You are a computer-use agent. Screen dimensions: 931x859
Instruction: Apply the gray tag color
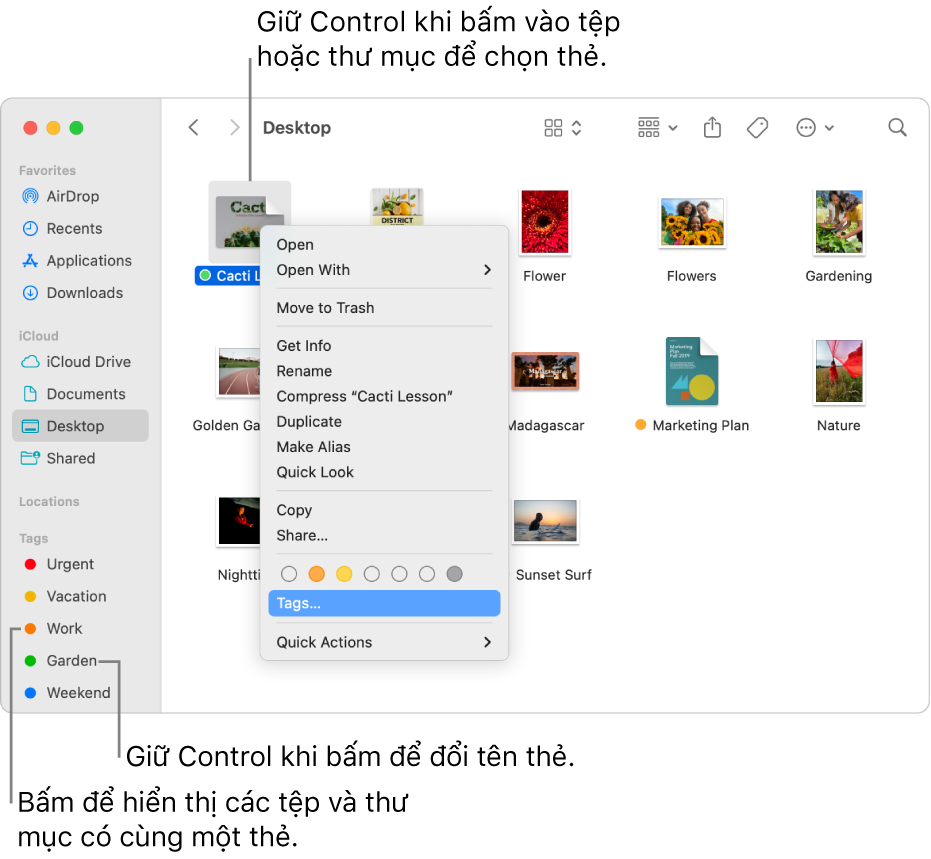coord(454,574)
